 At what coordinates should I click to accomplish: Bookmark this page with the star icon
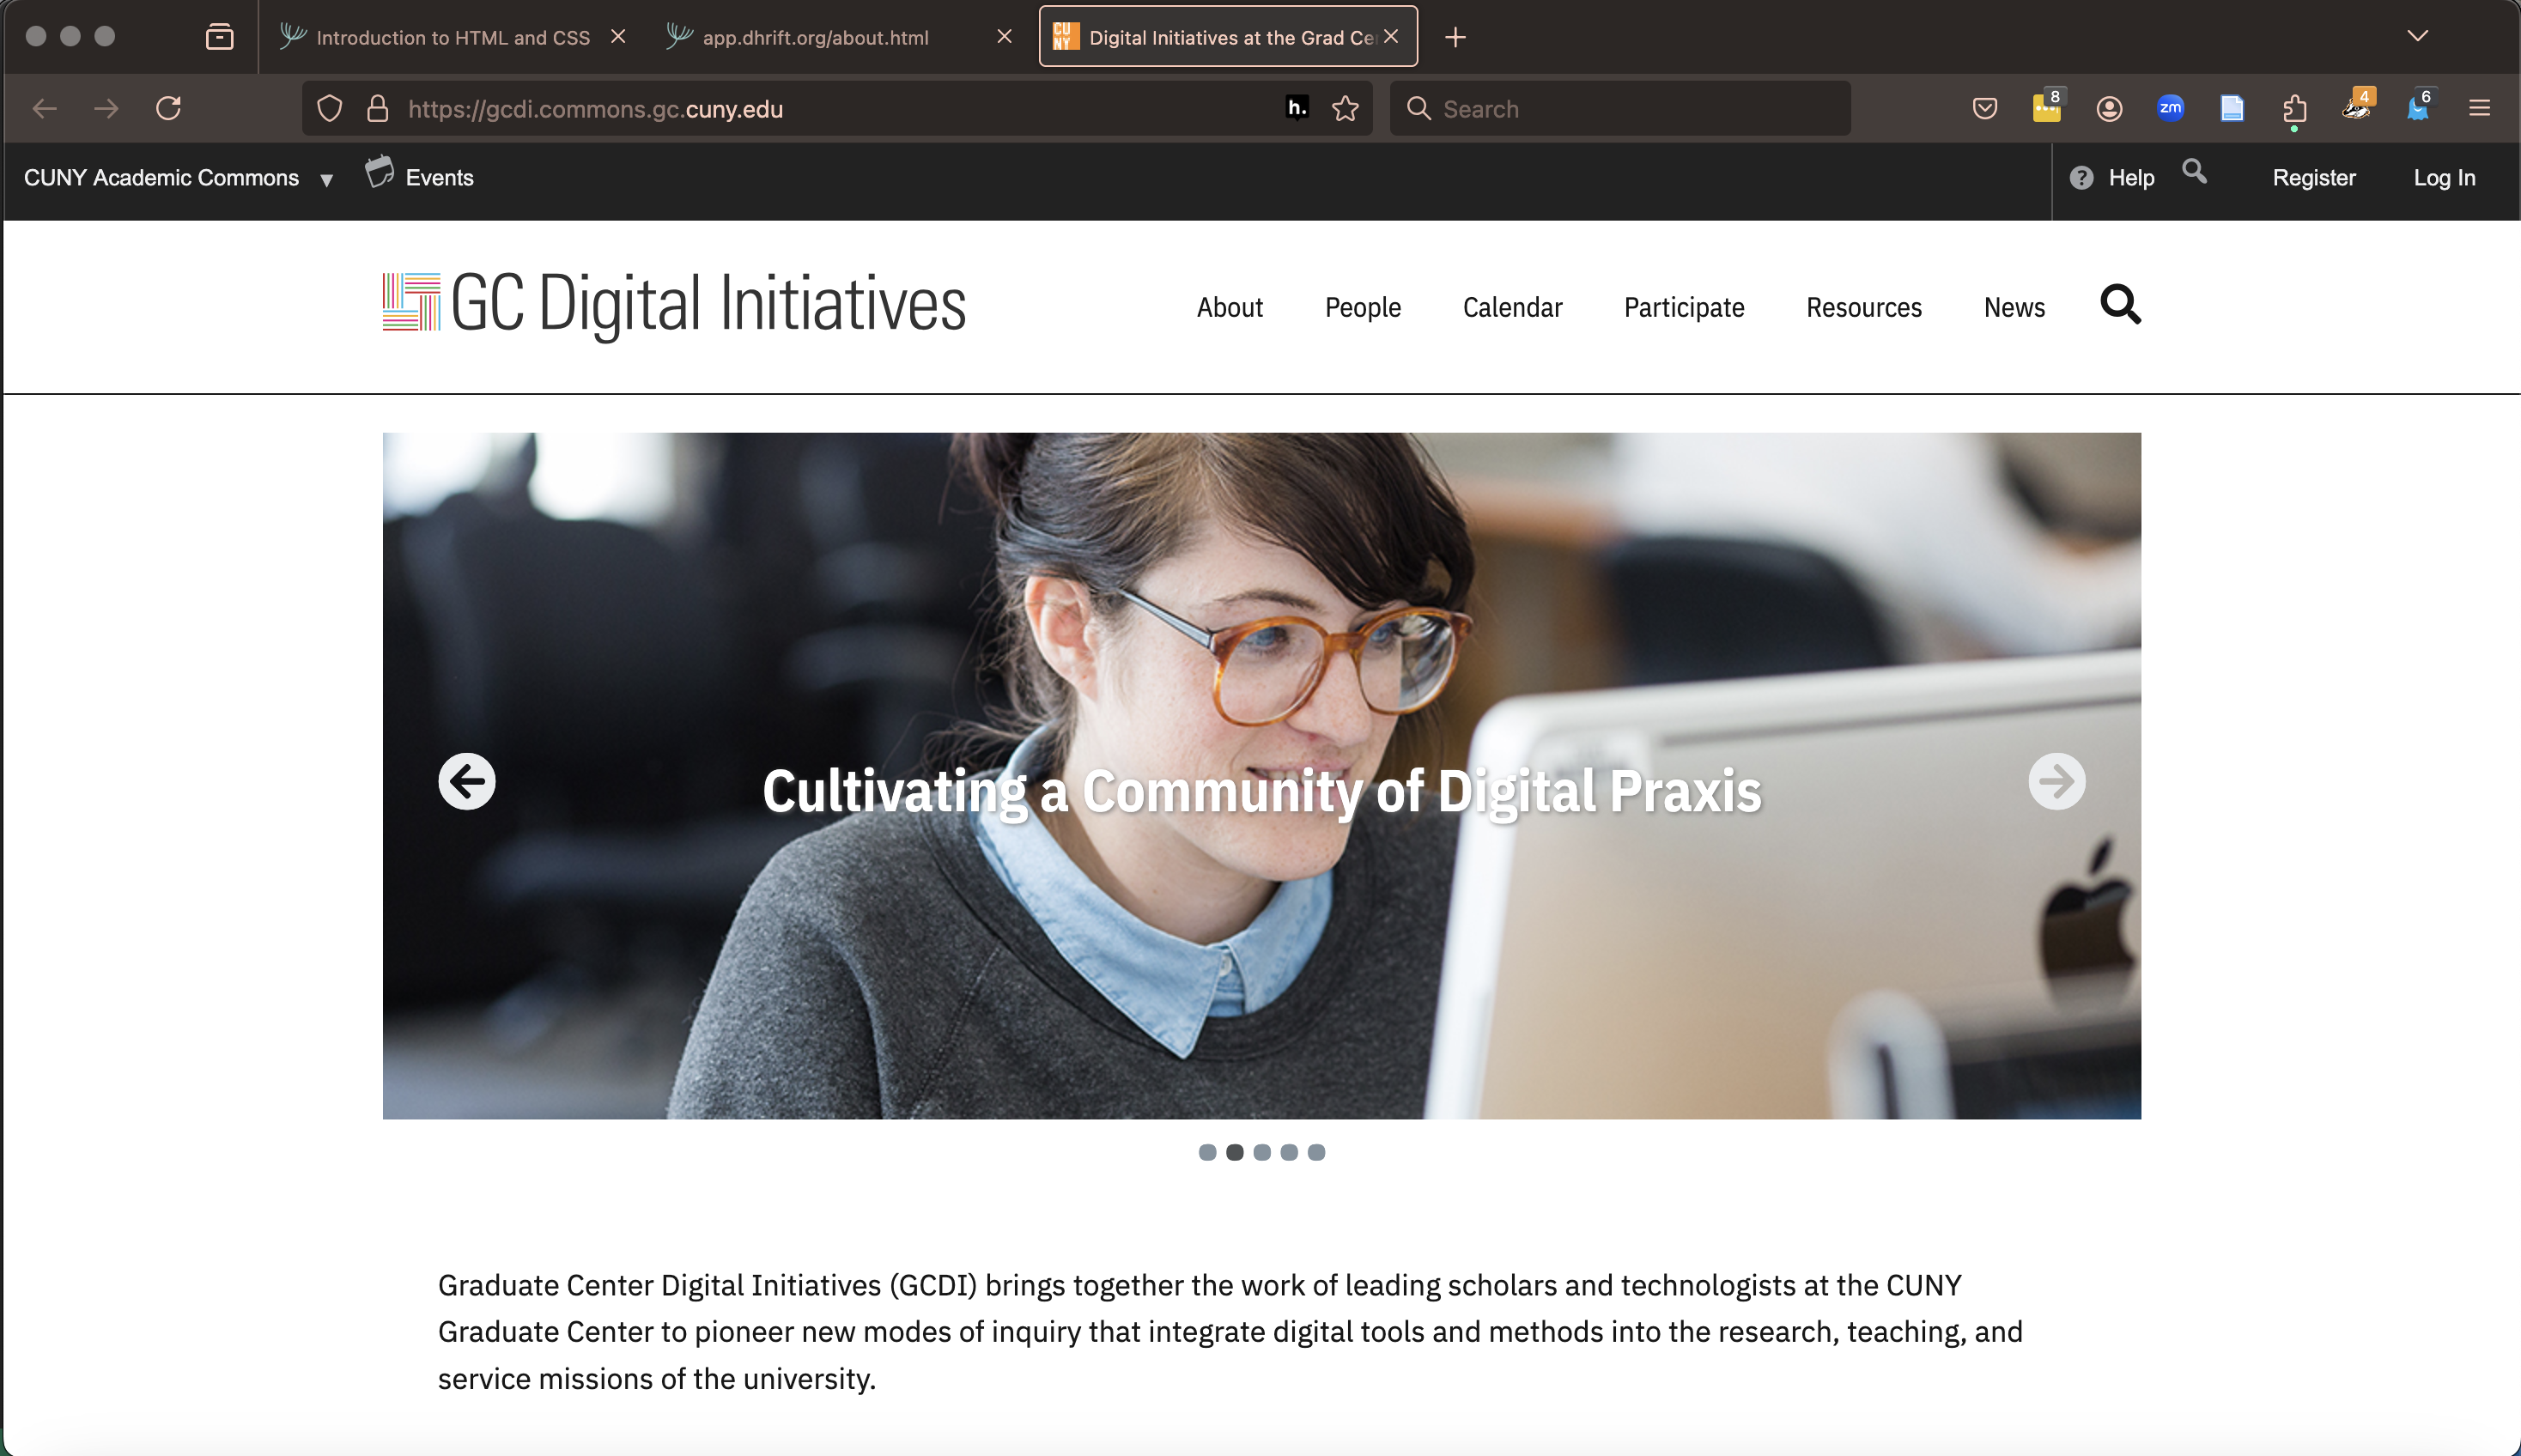(1345, 109)
